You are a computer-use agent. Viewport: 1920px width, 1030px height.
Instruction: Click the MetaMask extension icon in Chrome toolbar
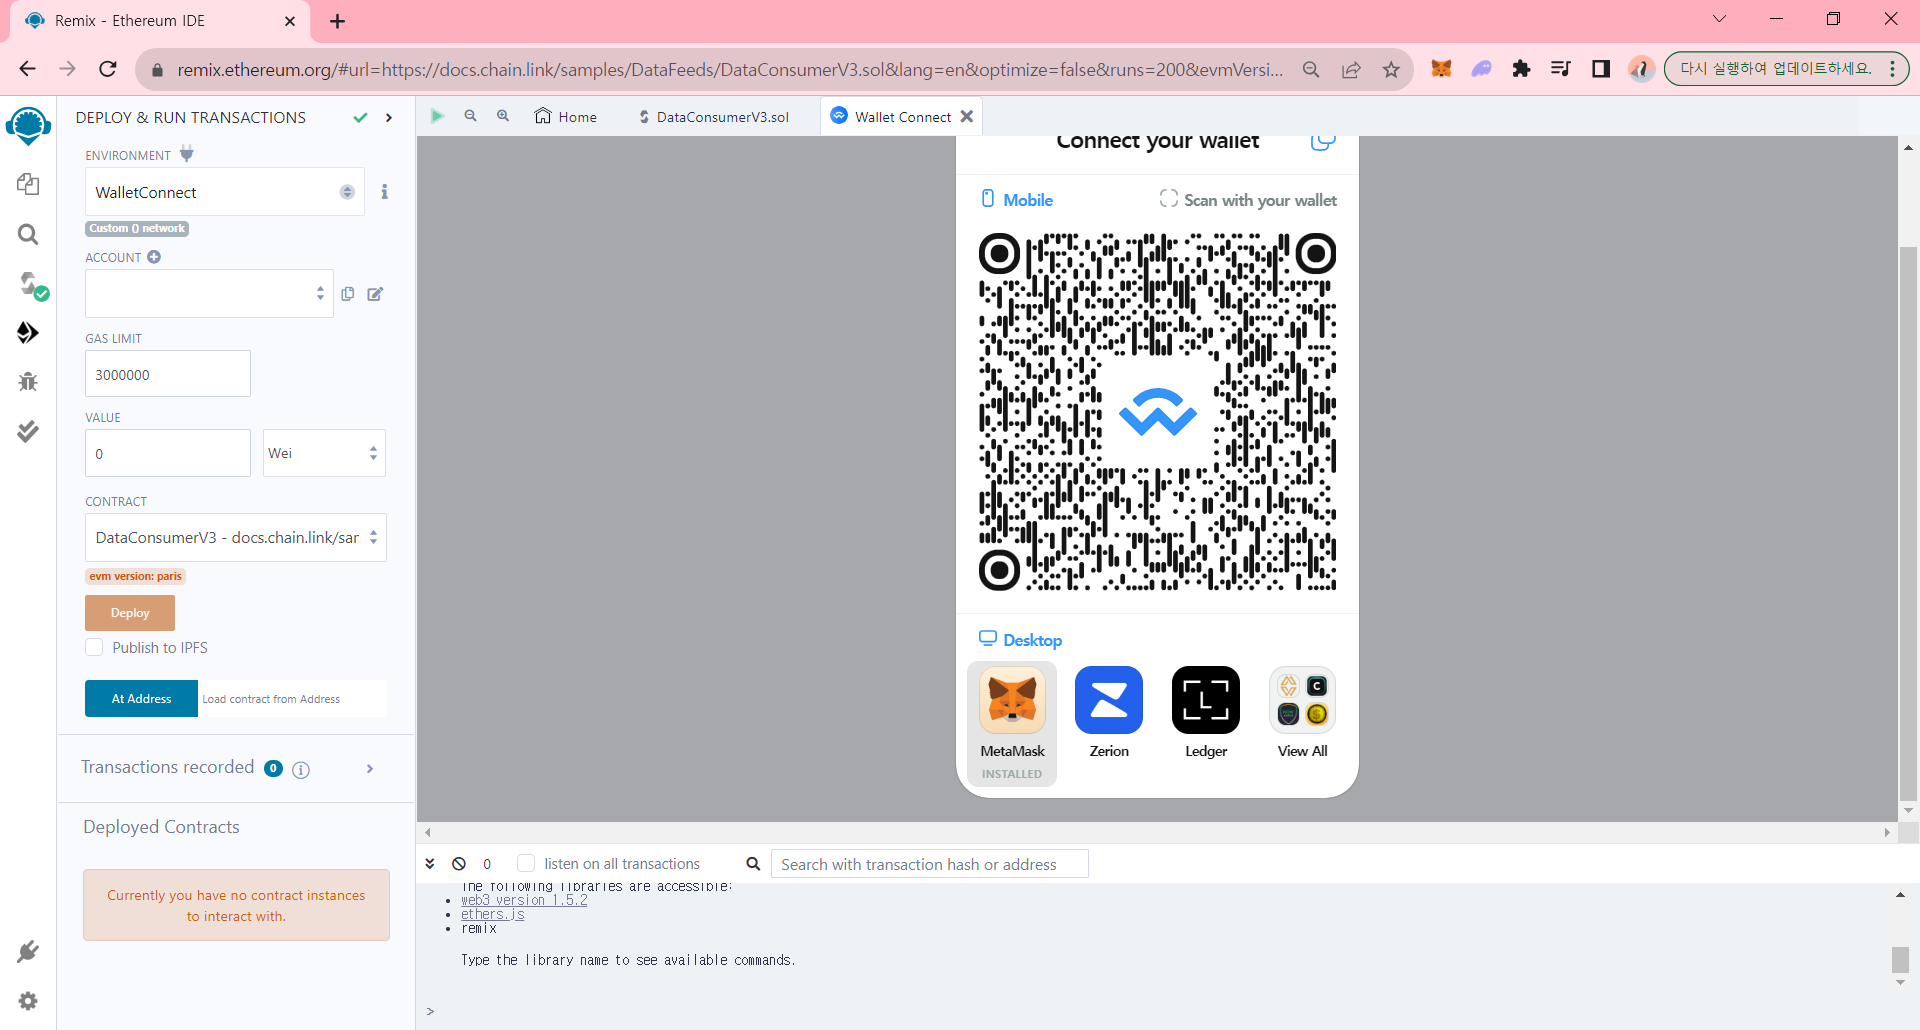click(x=1441, y=69)
